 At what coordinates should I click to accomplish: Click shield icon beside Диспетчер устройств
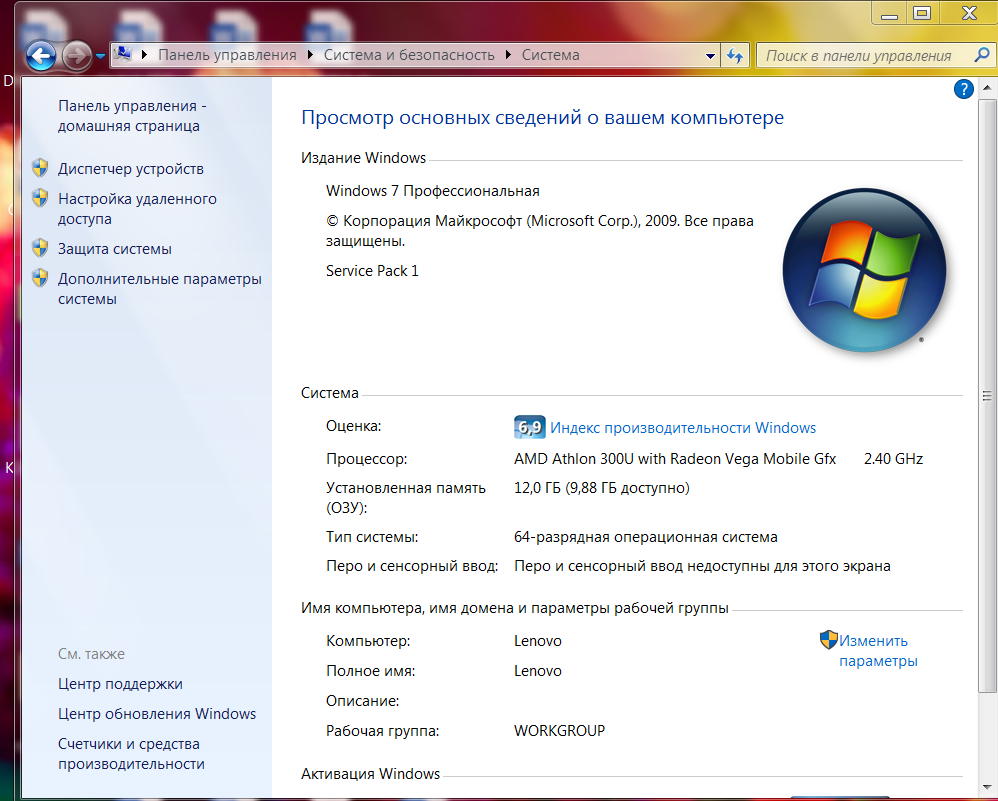tap(40, 168)
